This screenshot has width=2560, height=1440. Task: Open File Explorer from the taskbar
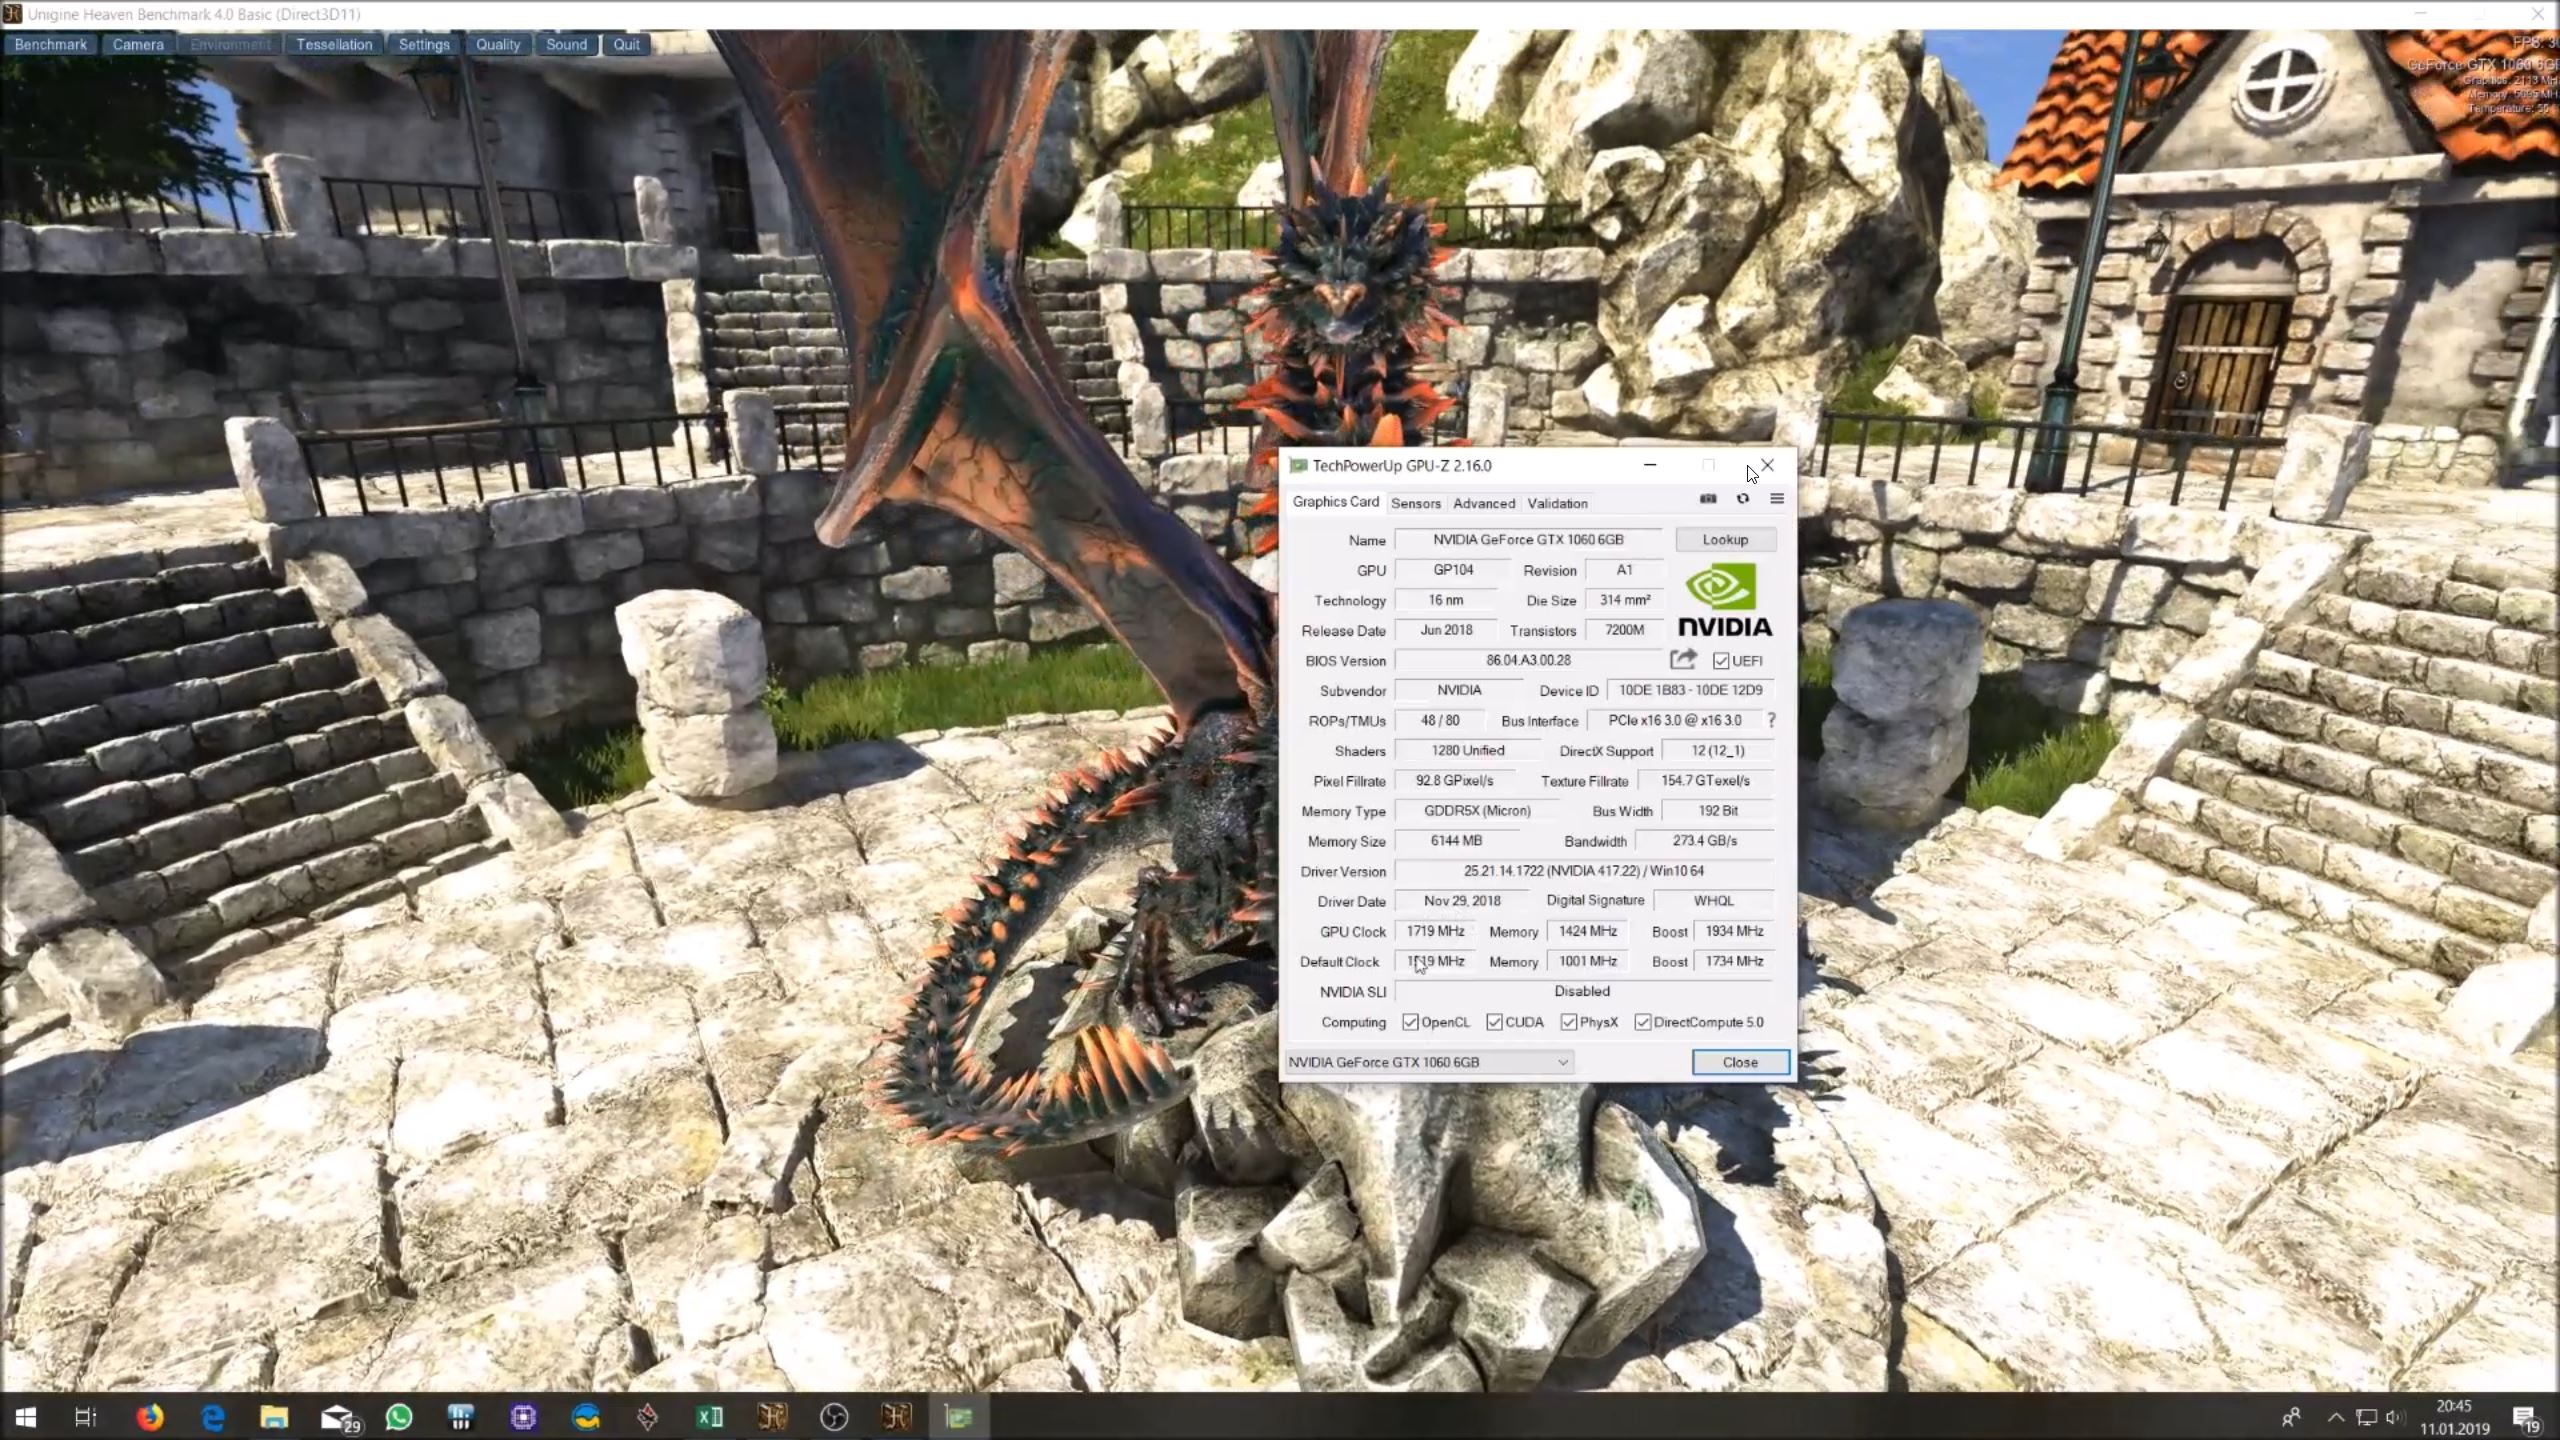click(274, 1417)
